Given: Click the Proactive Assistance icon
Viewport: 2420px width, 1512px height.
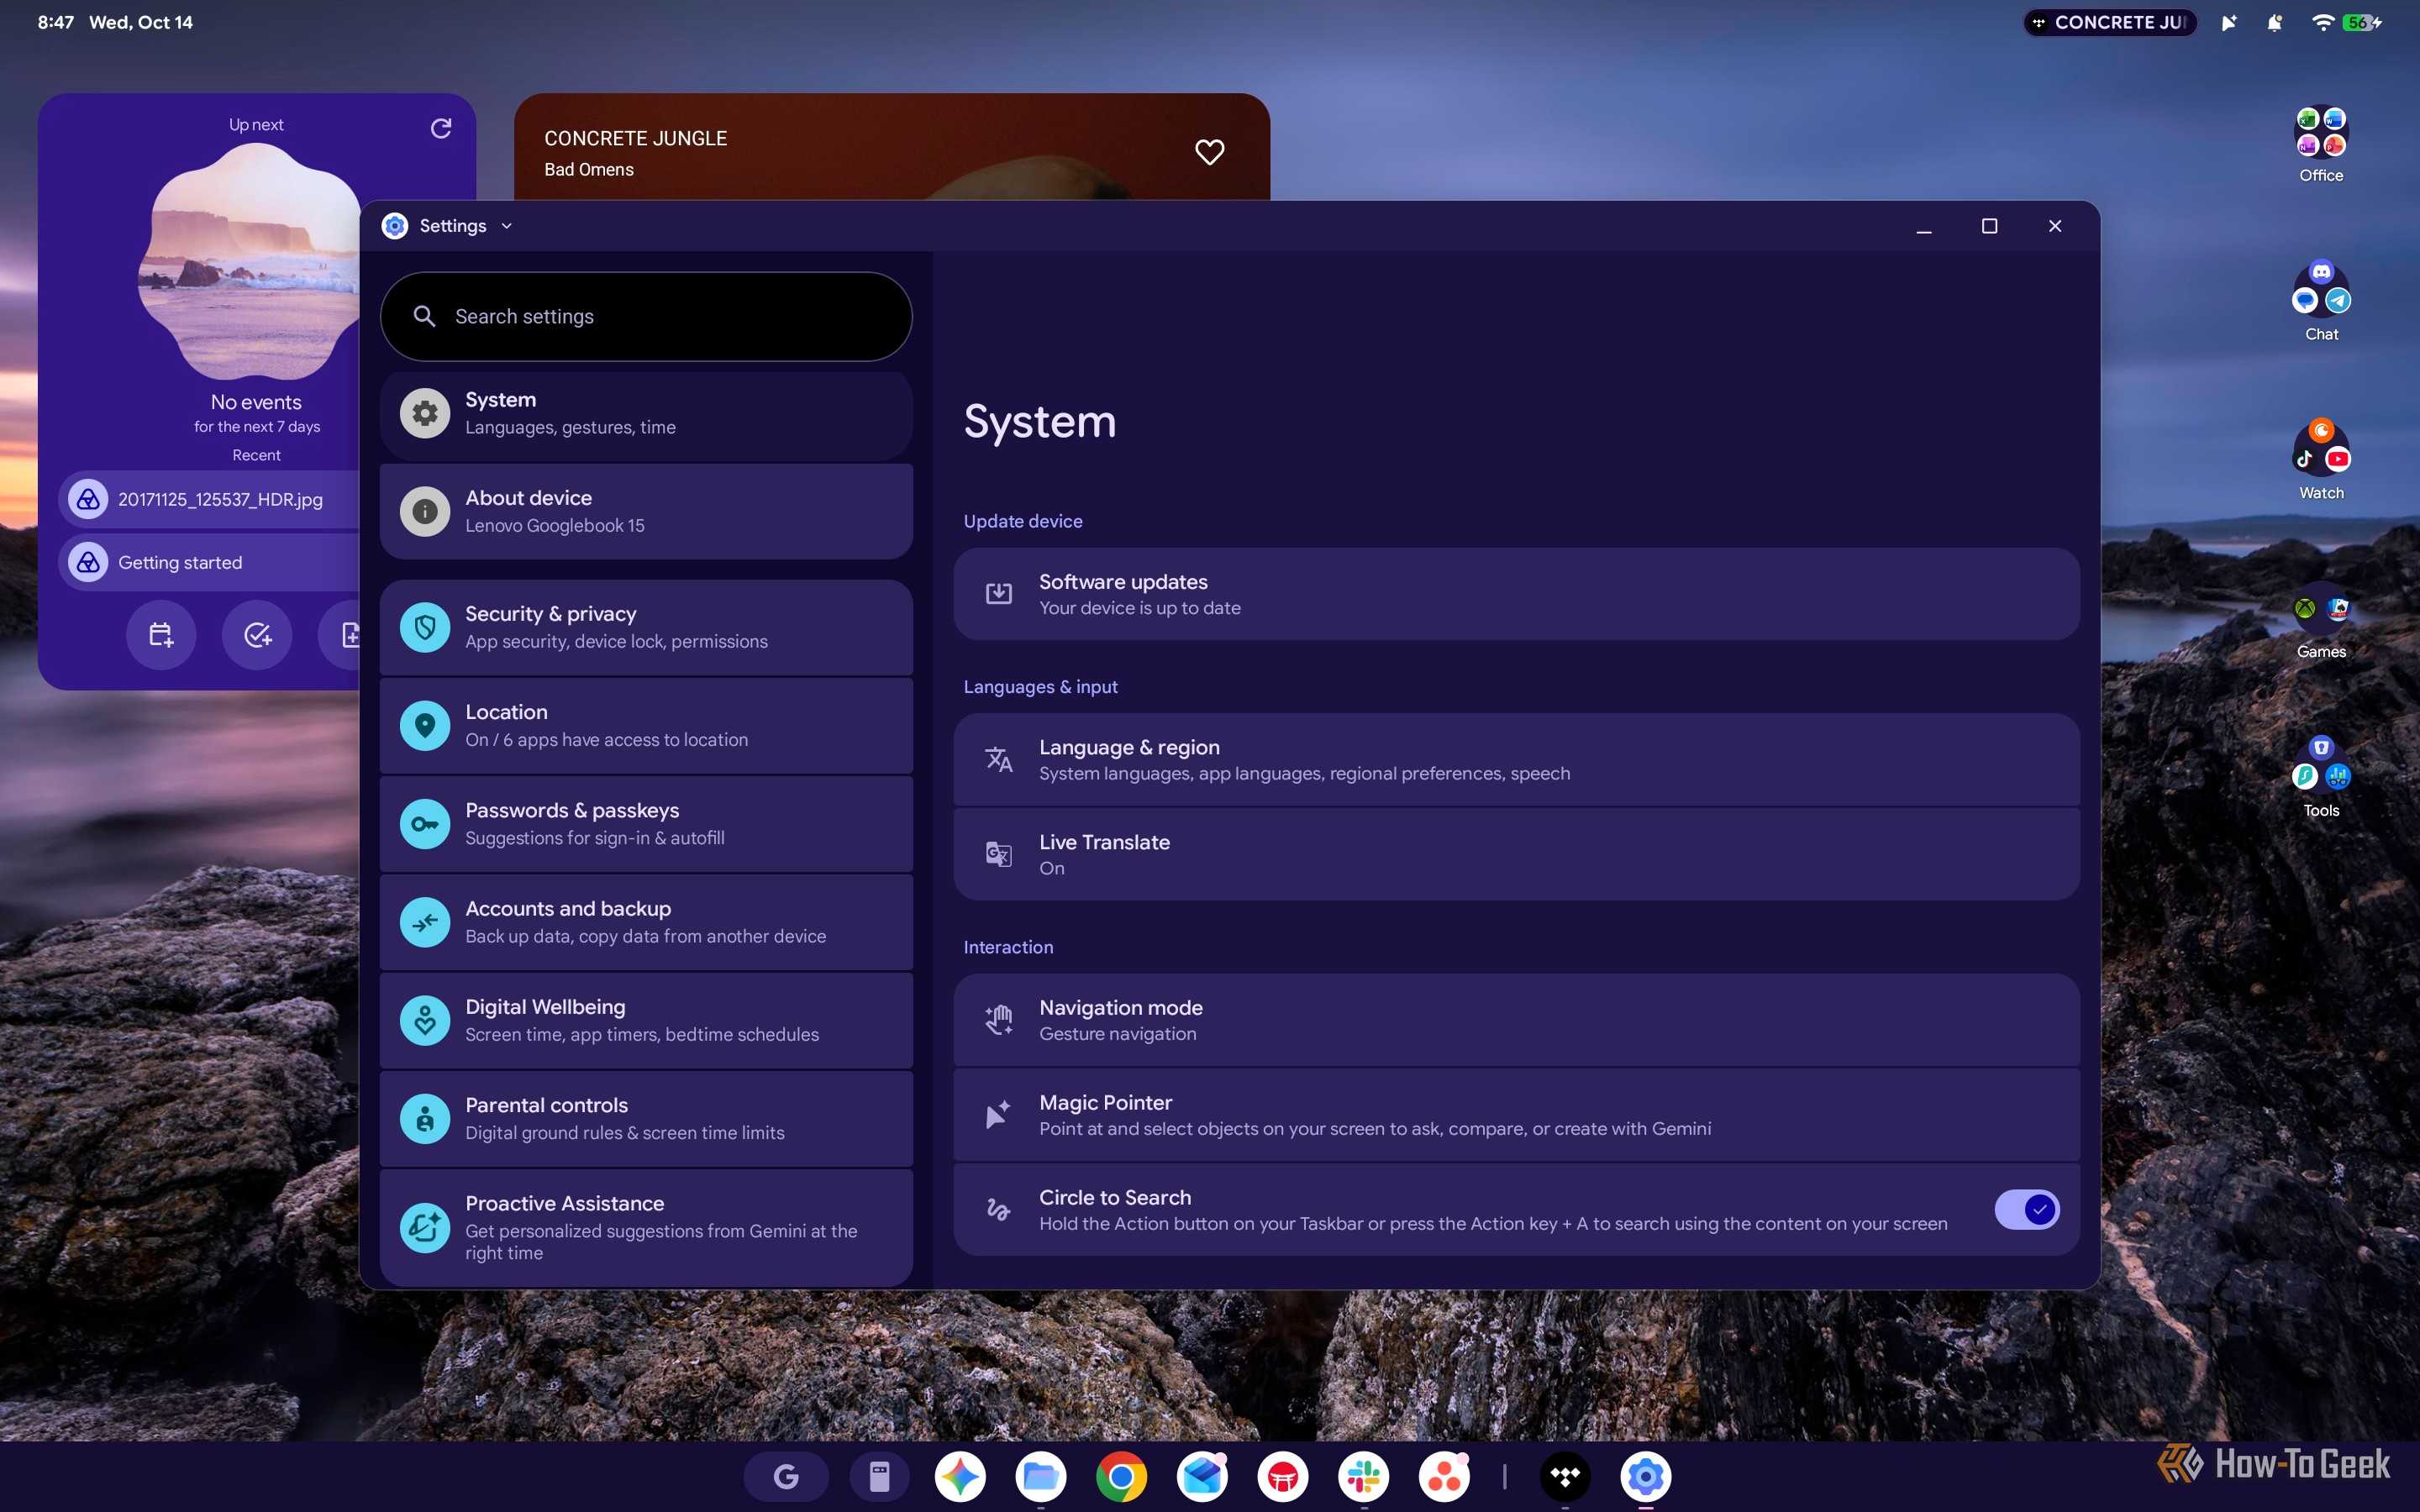Looking at the screenshot, I should [x=425, y=1227].
